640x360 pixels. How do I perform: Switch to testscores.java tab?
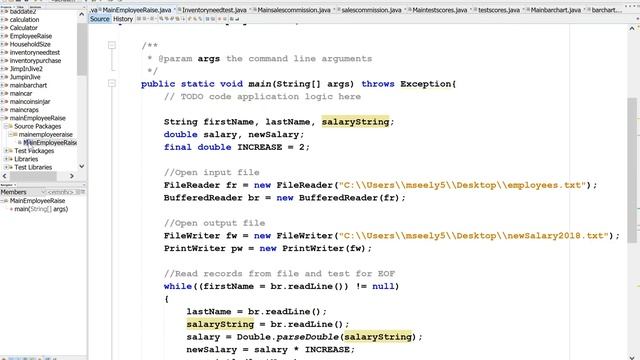pyautogui.click(x=498, y=10)
